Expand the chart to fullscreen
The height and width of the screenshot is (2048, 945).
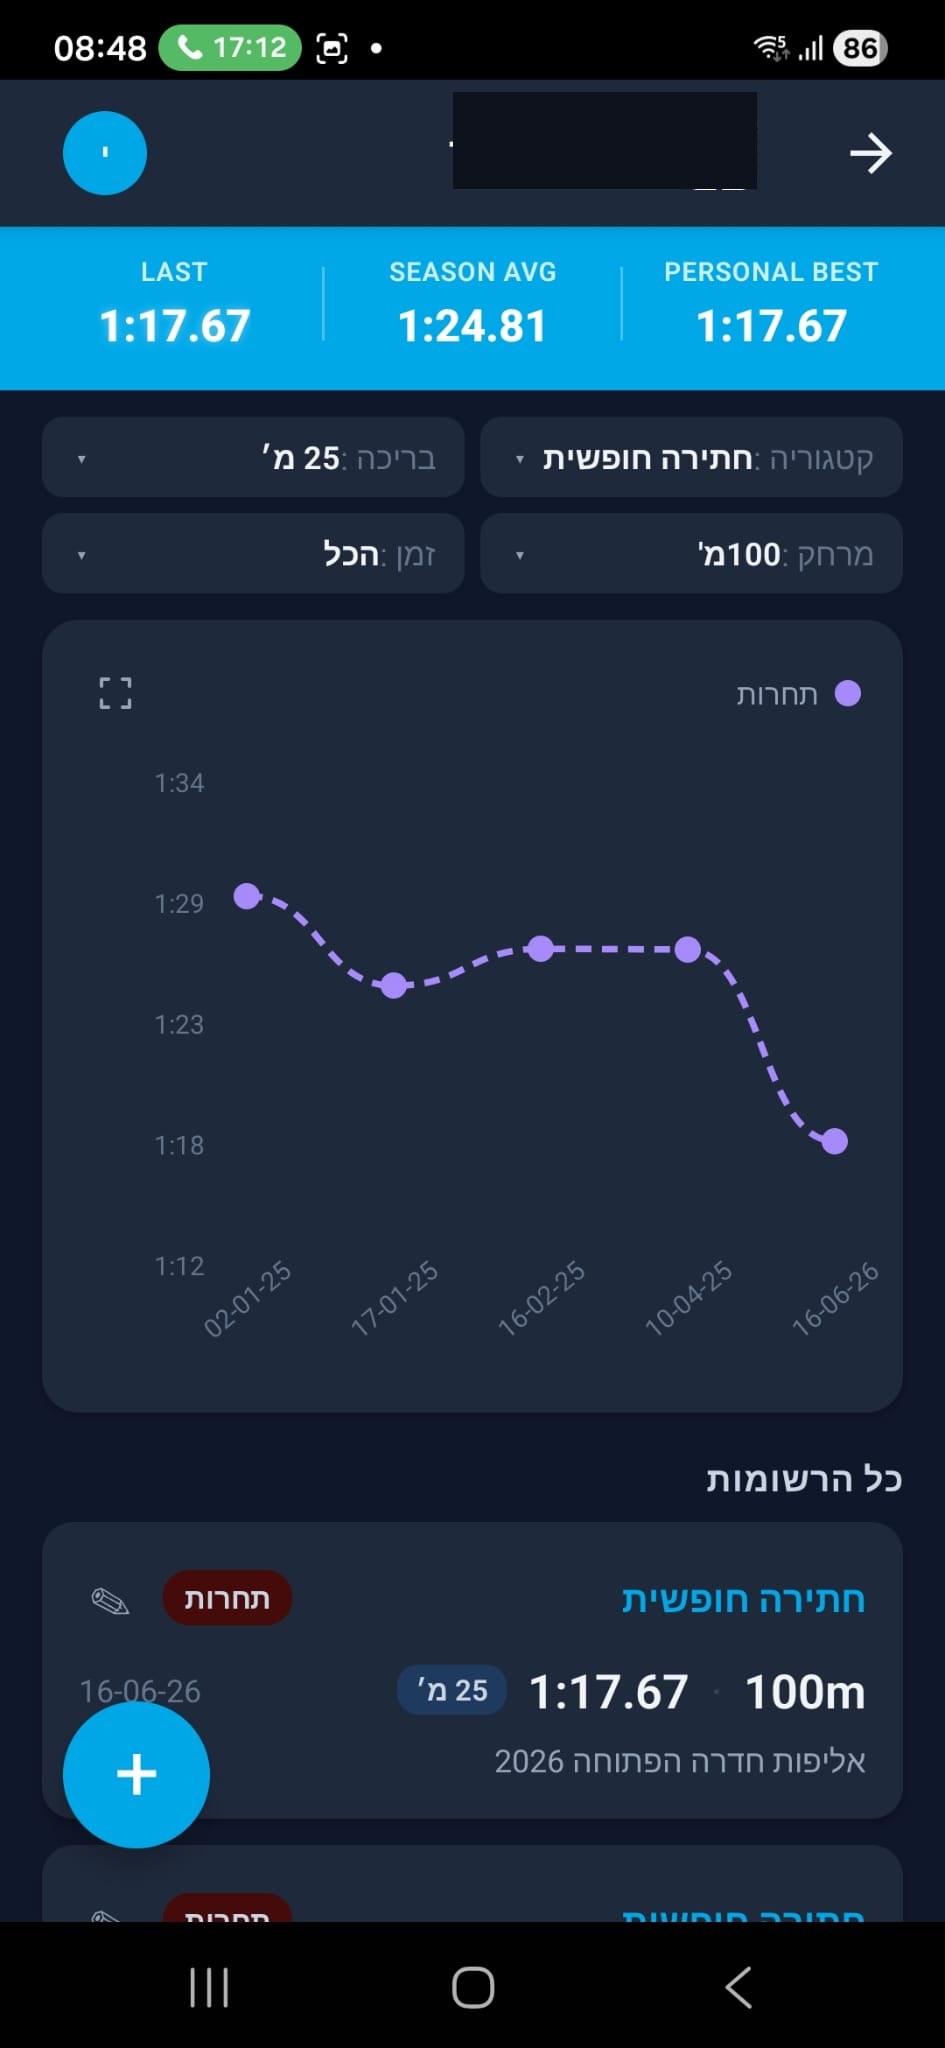tap(115, 693)
